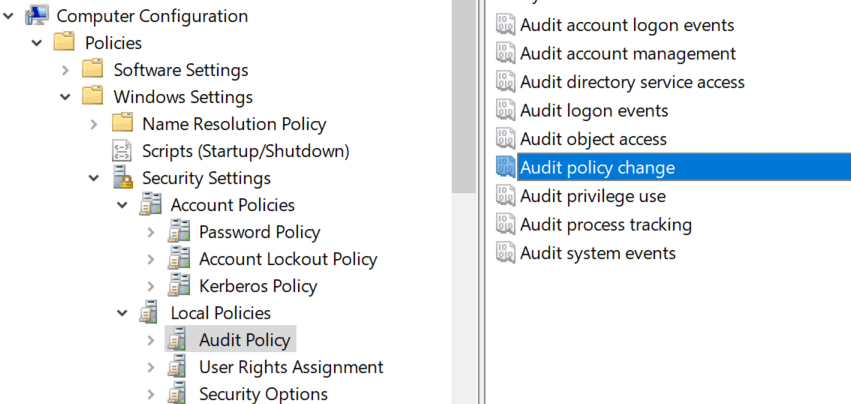Expand the User Rights Assignment node
The width and height of the screenshot is (851, 404).
151,368
